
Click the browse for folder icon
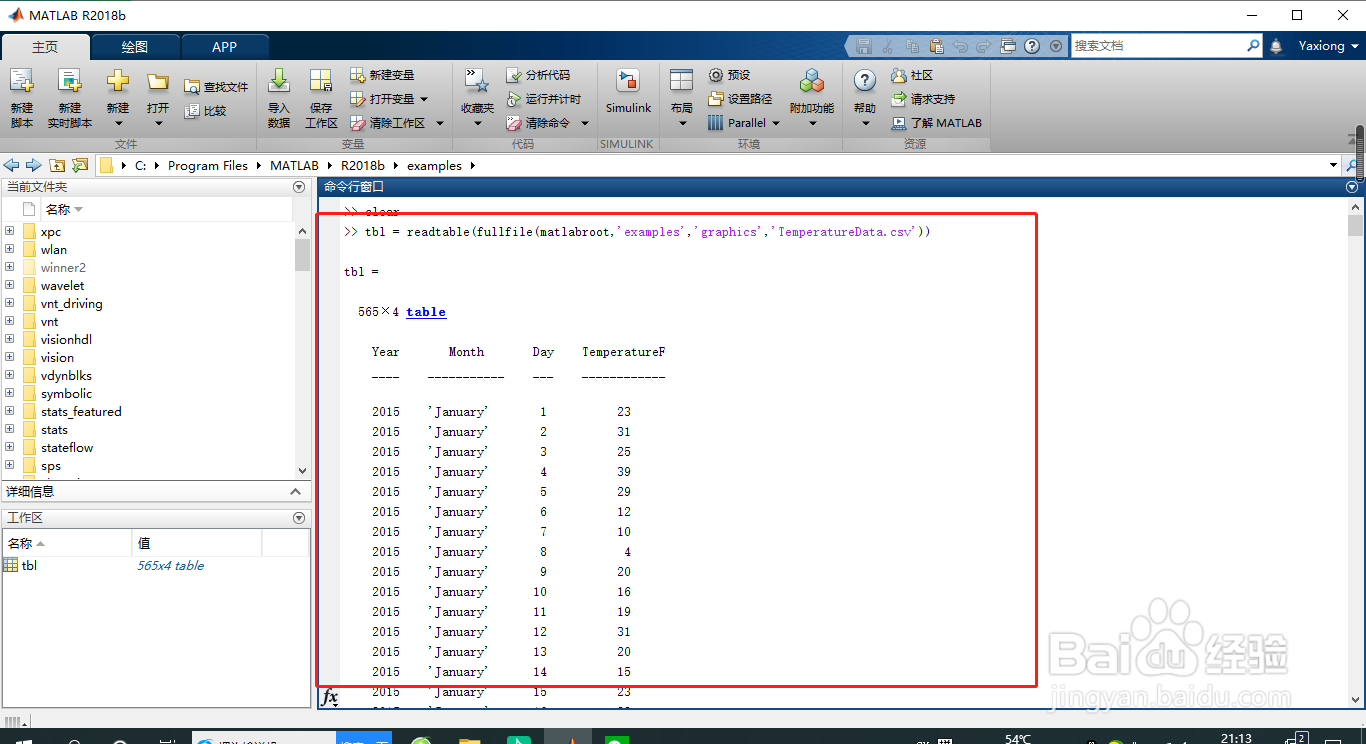point(80,165)
